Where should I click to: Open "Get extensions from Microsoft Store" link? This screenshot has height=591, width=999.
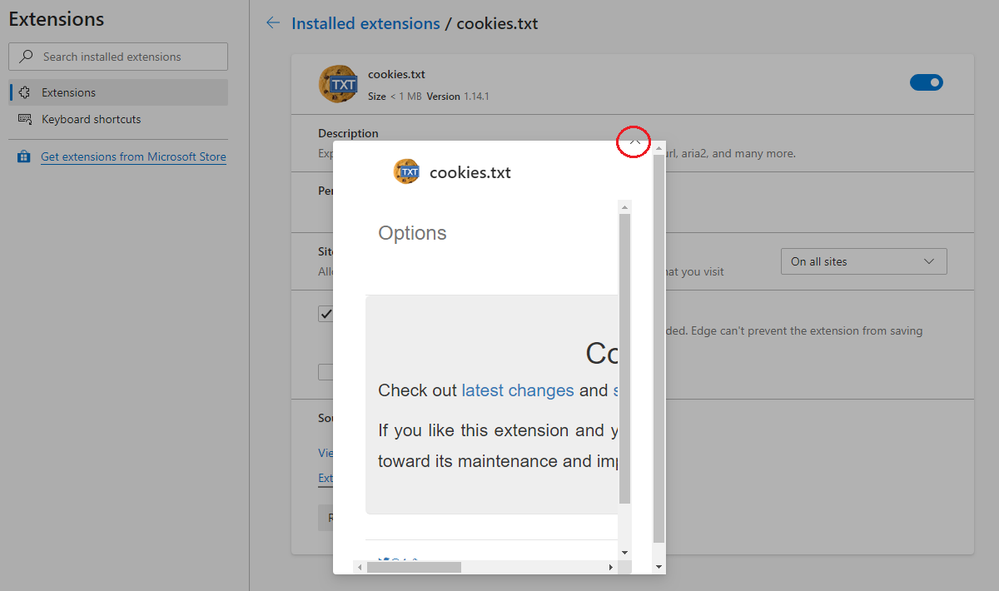tap(133, 157)
